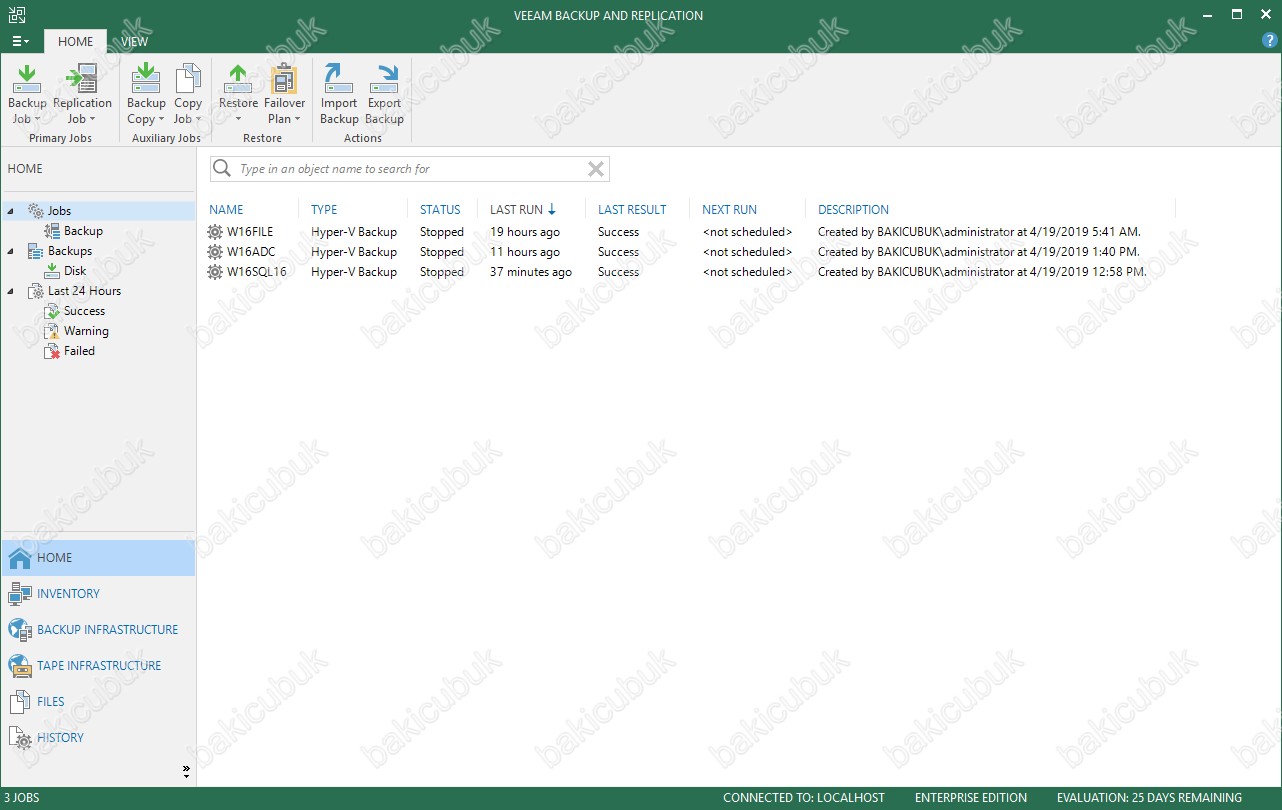Select Failed under Last 24 Hours

pyautogui.click(x=79, y=351)
